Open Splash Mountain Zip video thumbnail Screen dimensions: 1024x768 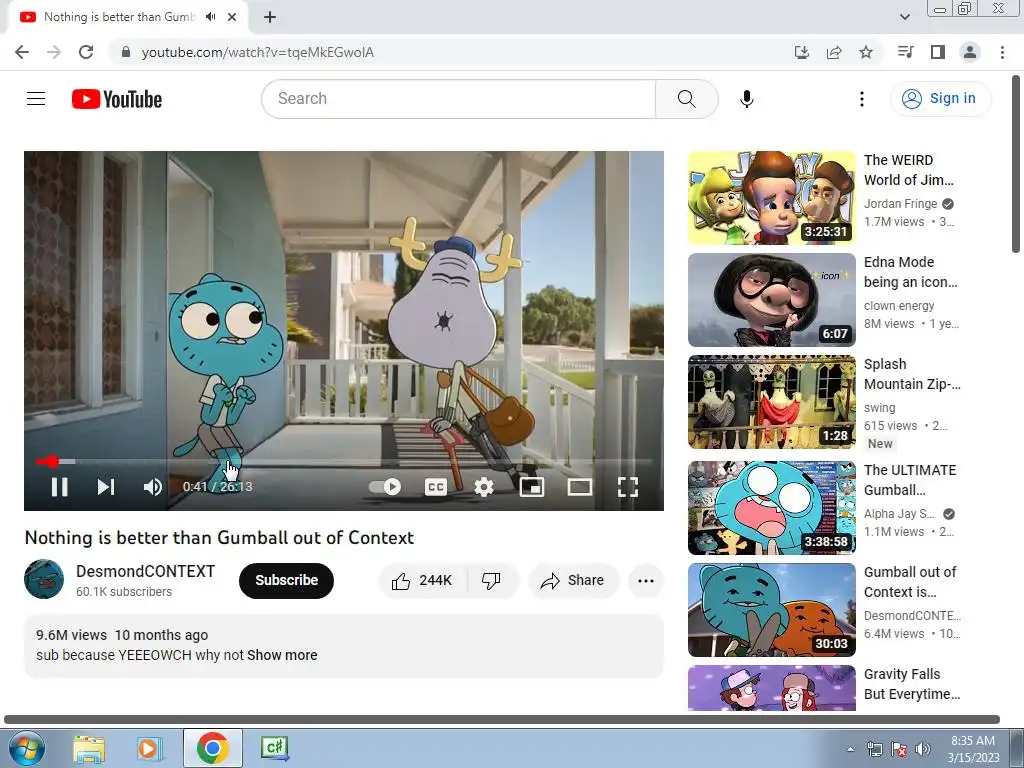coord(771,402)
